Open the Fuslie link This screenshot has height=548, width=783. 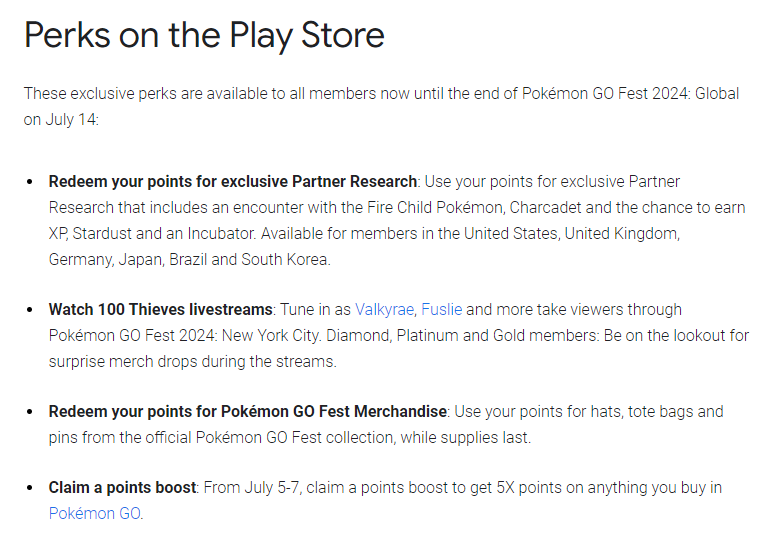tap(442, 310)
